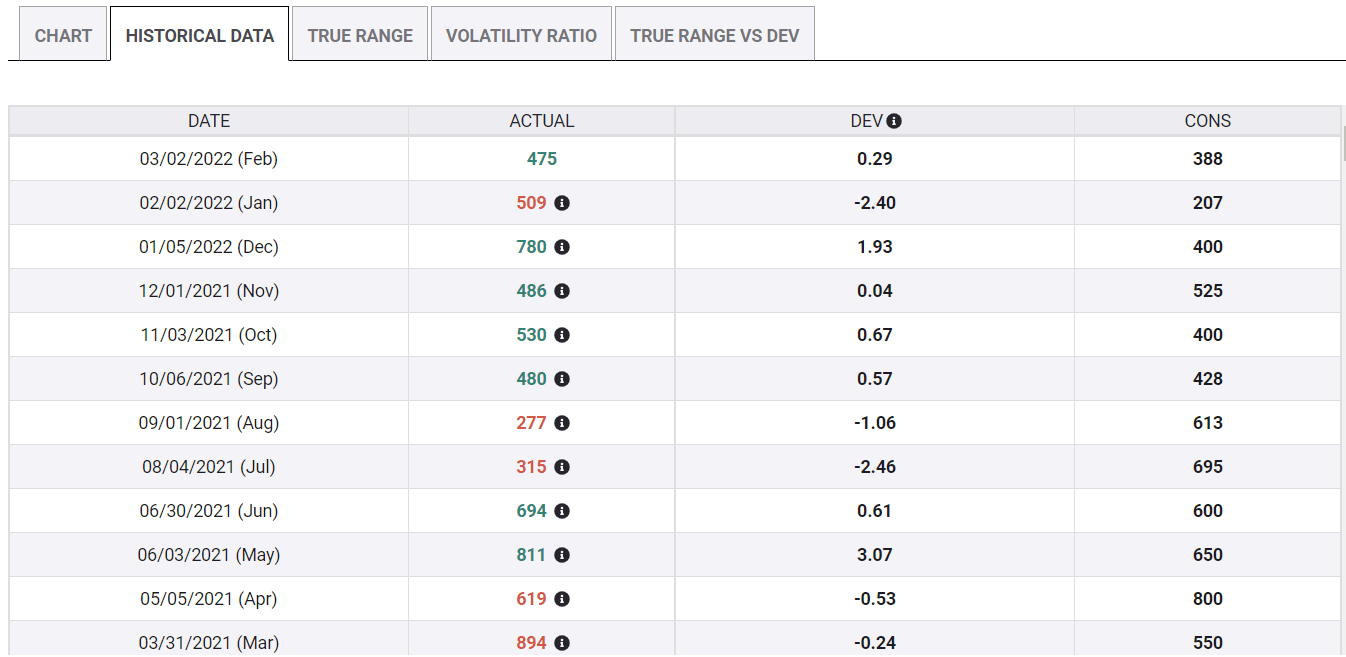Click info icon beside 530 actual value
Image resolution: width=1346 pixels, height=657 pixels.
562,335
